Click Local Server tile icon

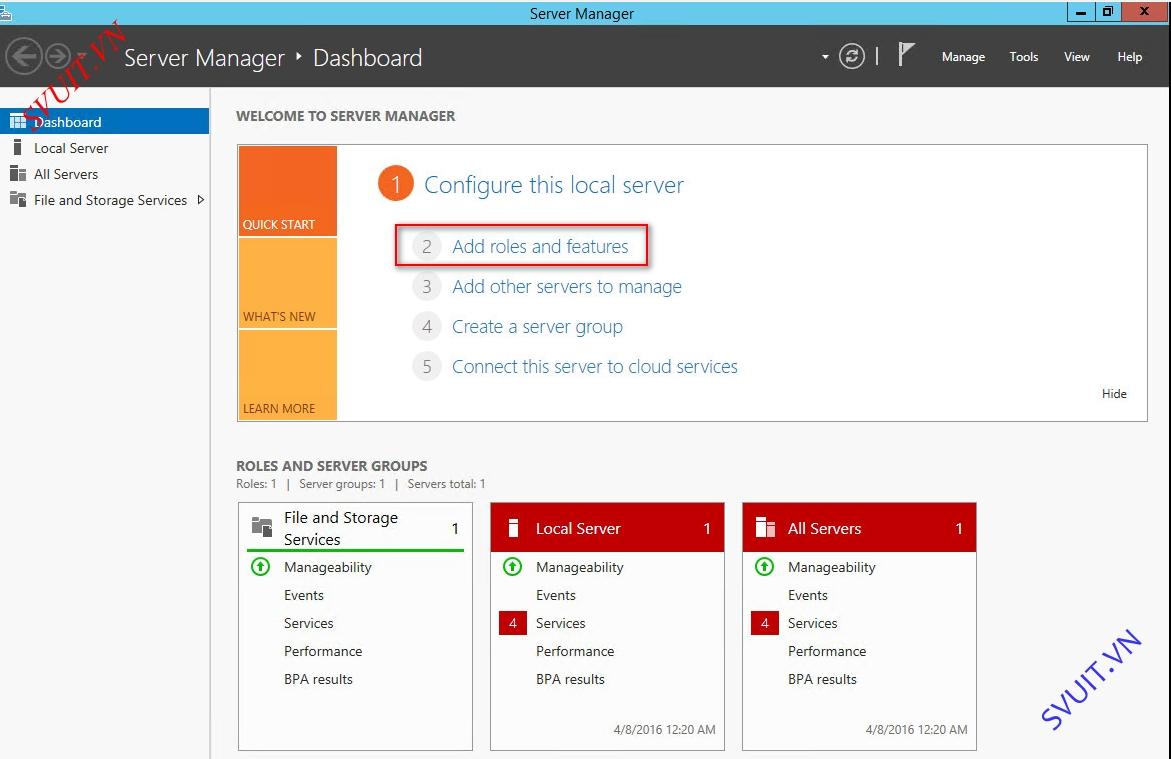(513, 528)
